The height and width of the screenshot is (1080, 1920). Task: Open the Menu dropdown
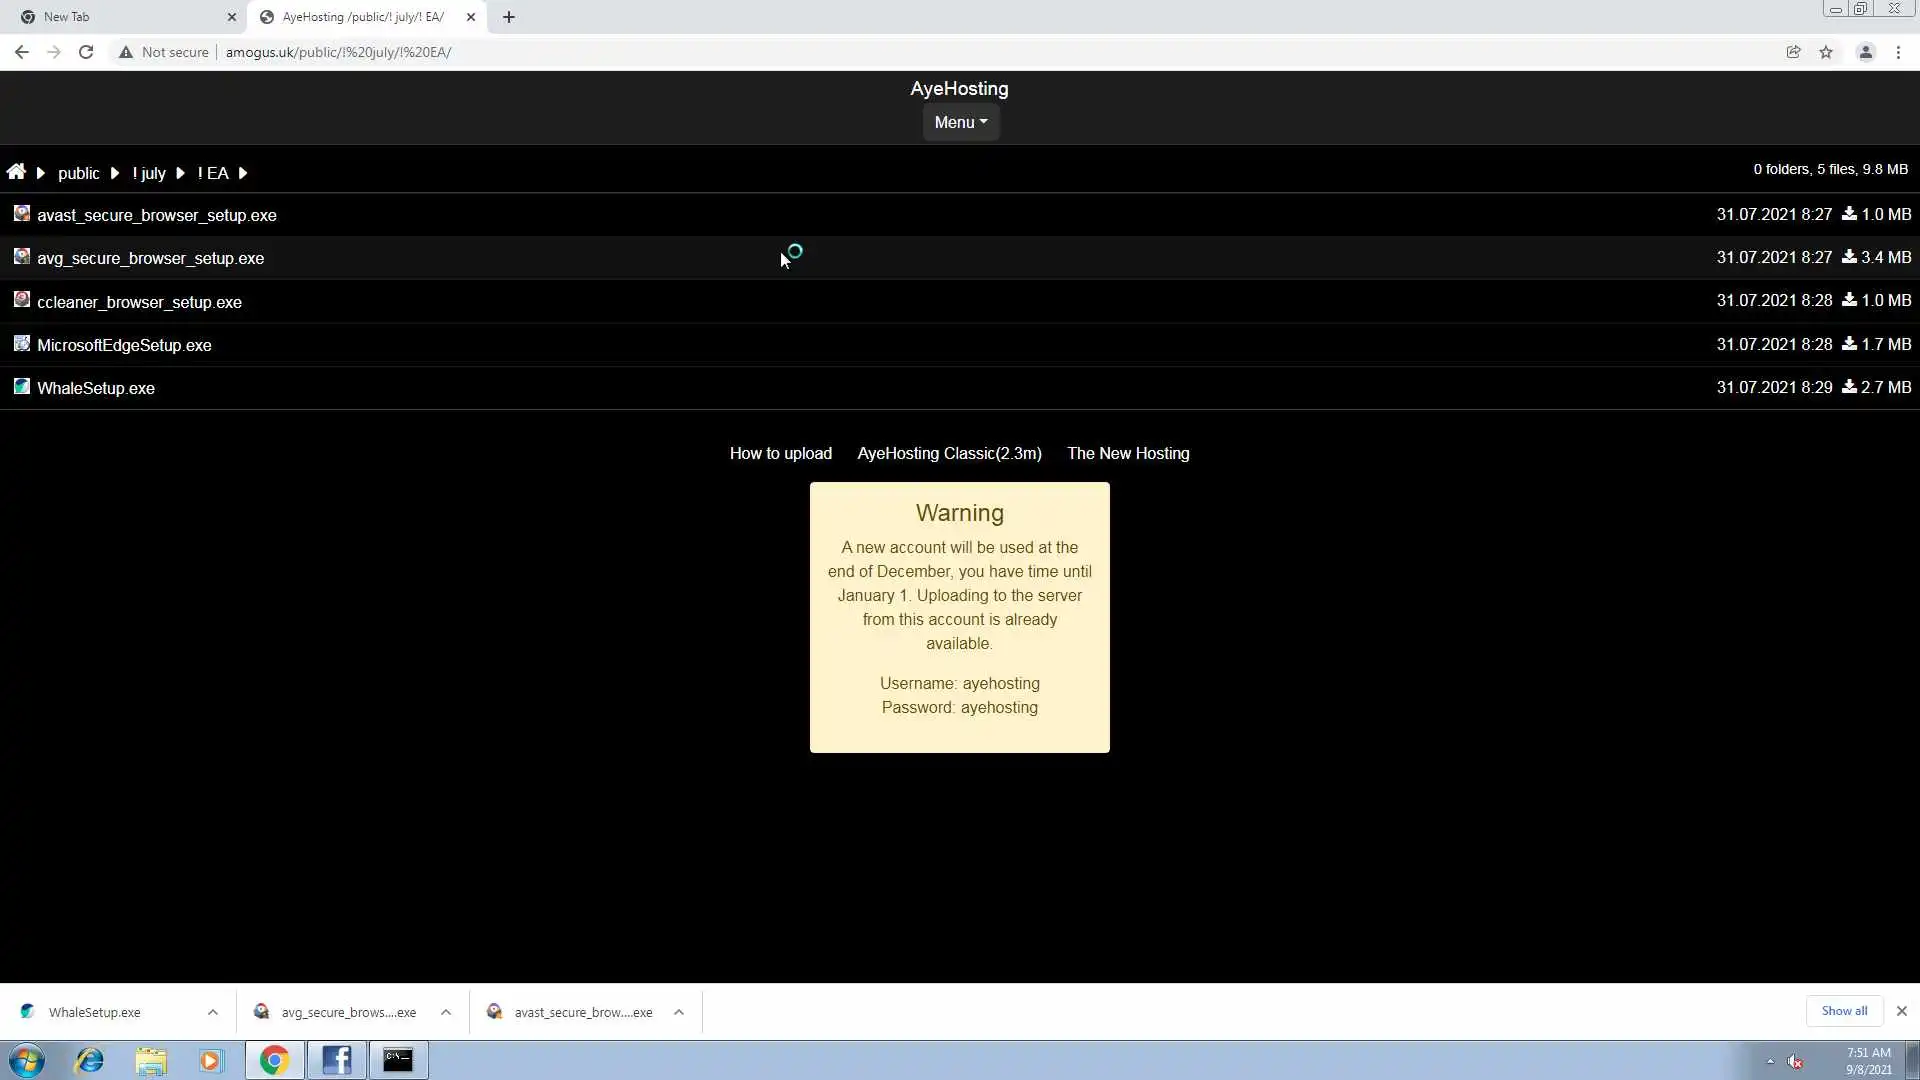pos(960,122)
